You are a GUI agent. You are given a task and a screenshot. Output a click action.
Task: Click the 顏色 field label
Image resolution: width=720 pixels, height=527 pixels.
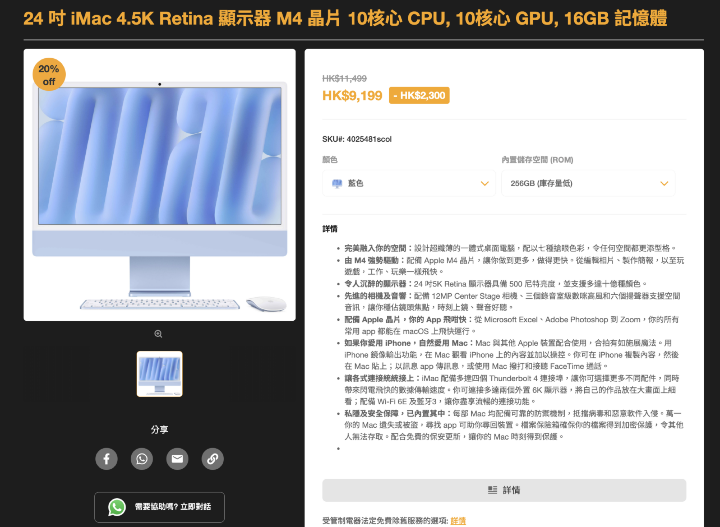(x=330, y=160)
